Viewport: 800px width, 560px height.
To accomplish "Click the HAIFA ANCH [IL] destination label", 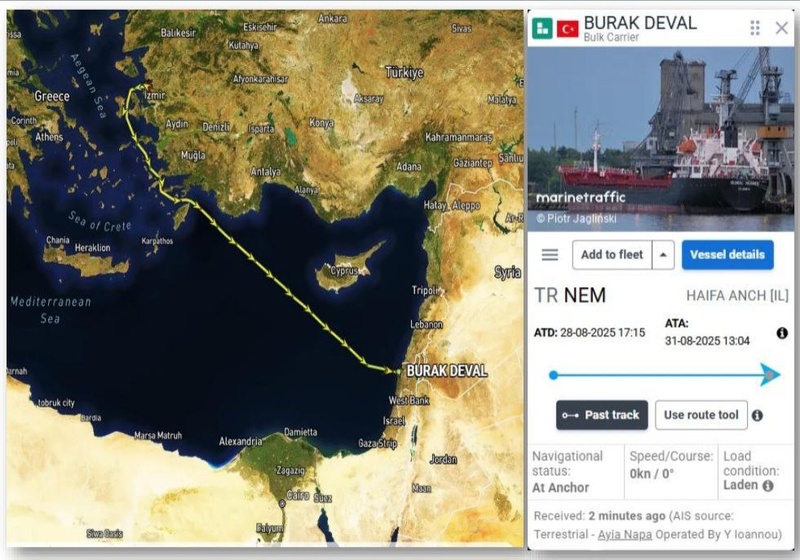I will (x=737, y=296).
